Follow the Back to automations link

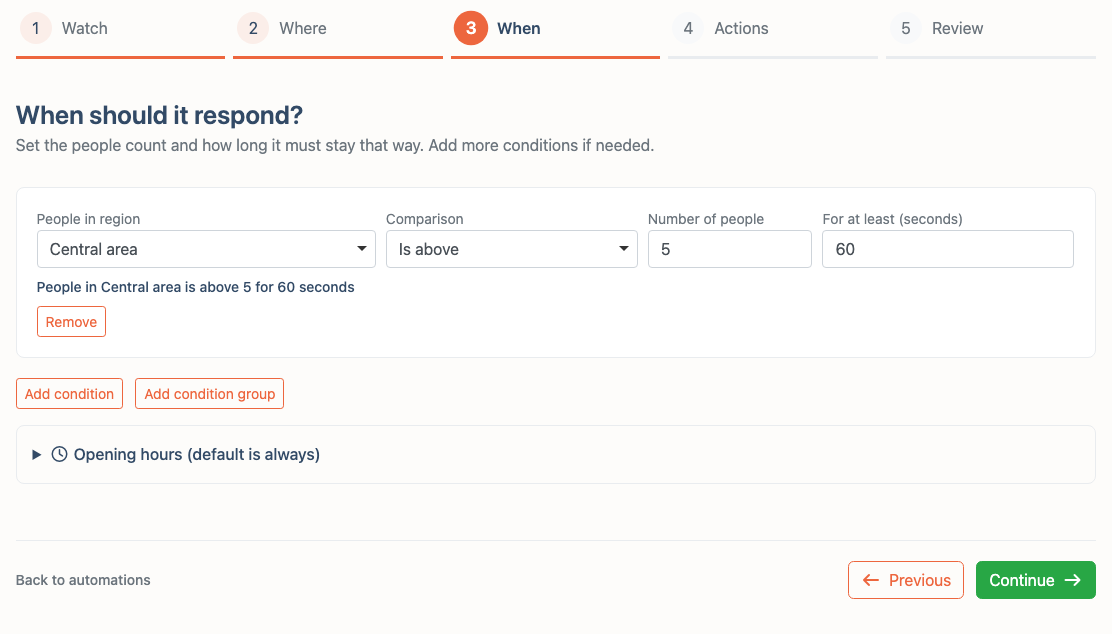point(83,580)
